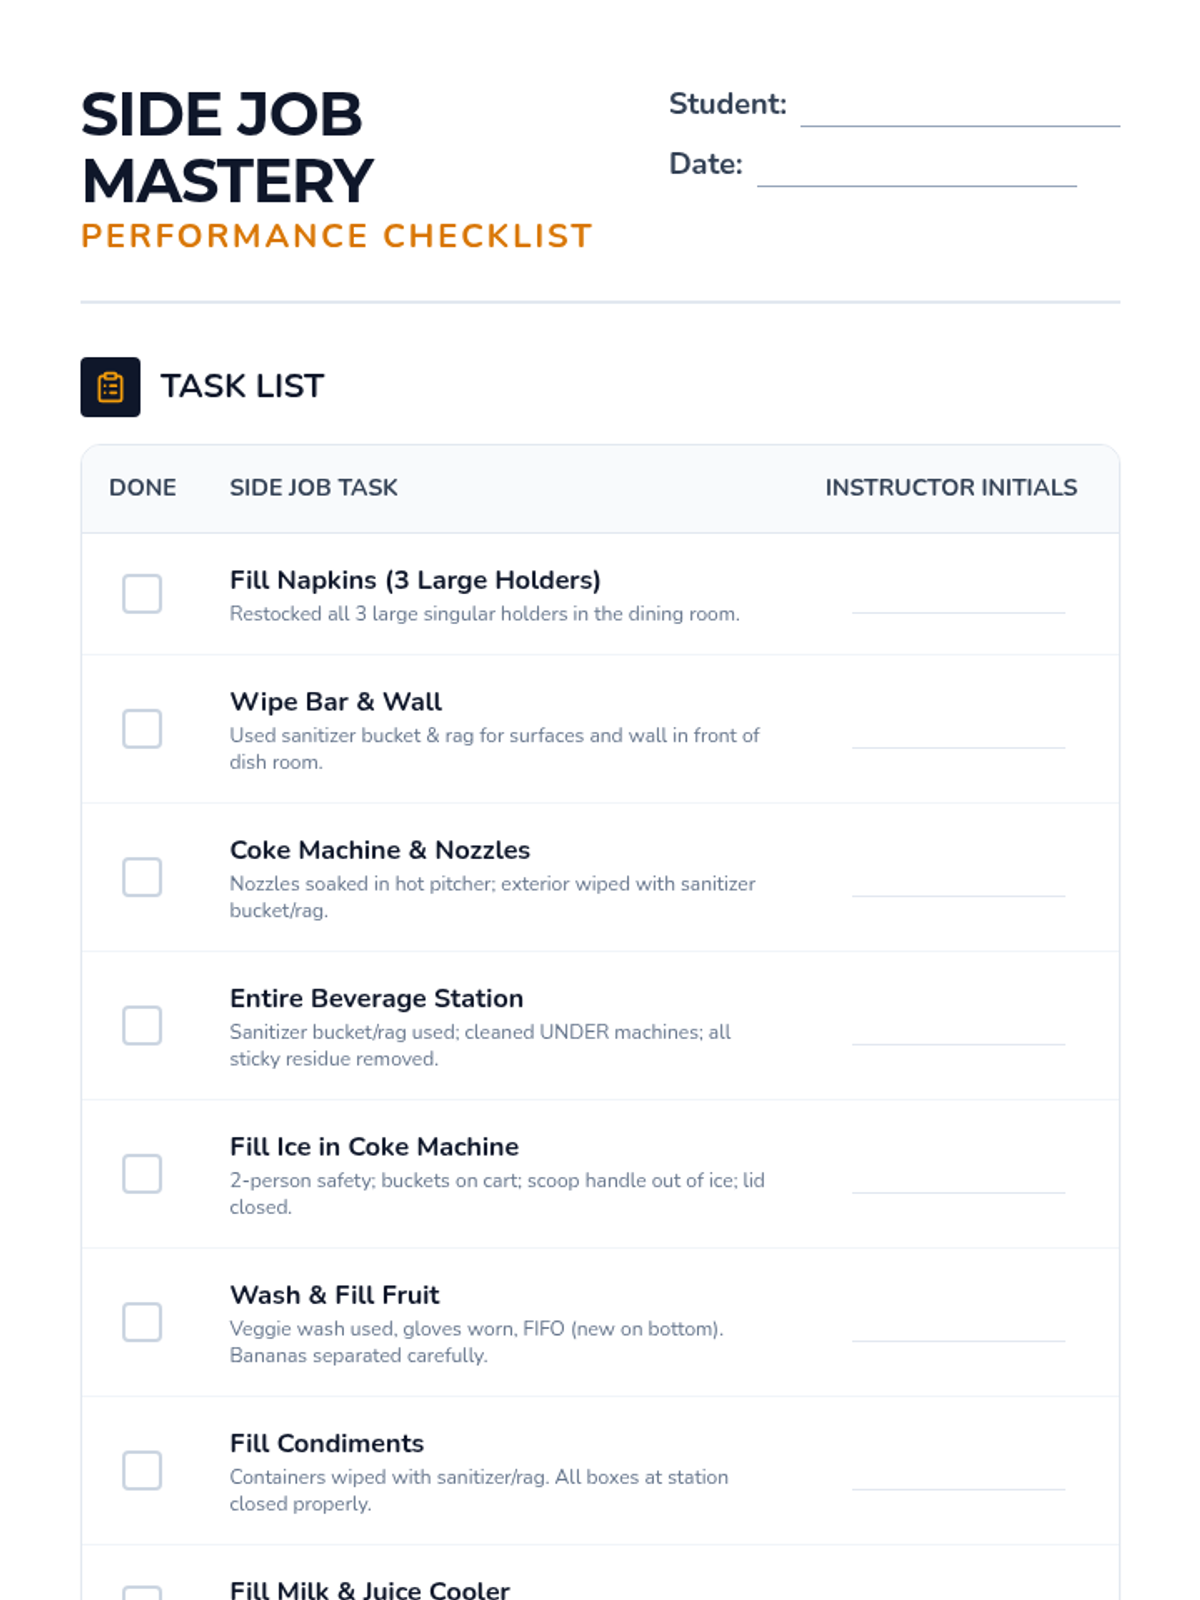
Task: Click the Side Job Task column header
Action: pos(313,488)
